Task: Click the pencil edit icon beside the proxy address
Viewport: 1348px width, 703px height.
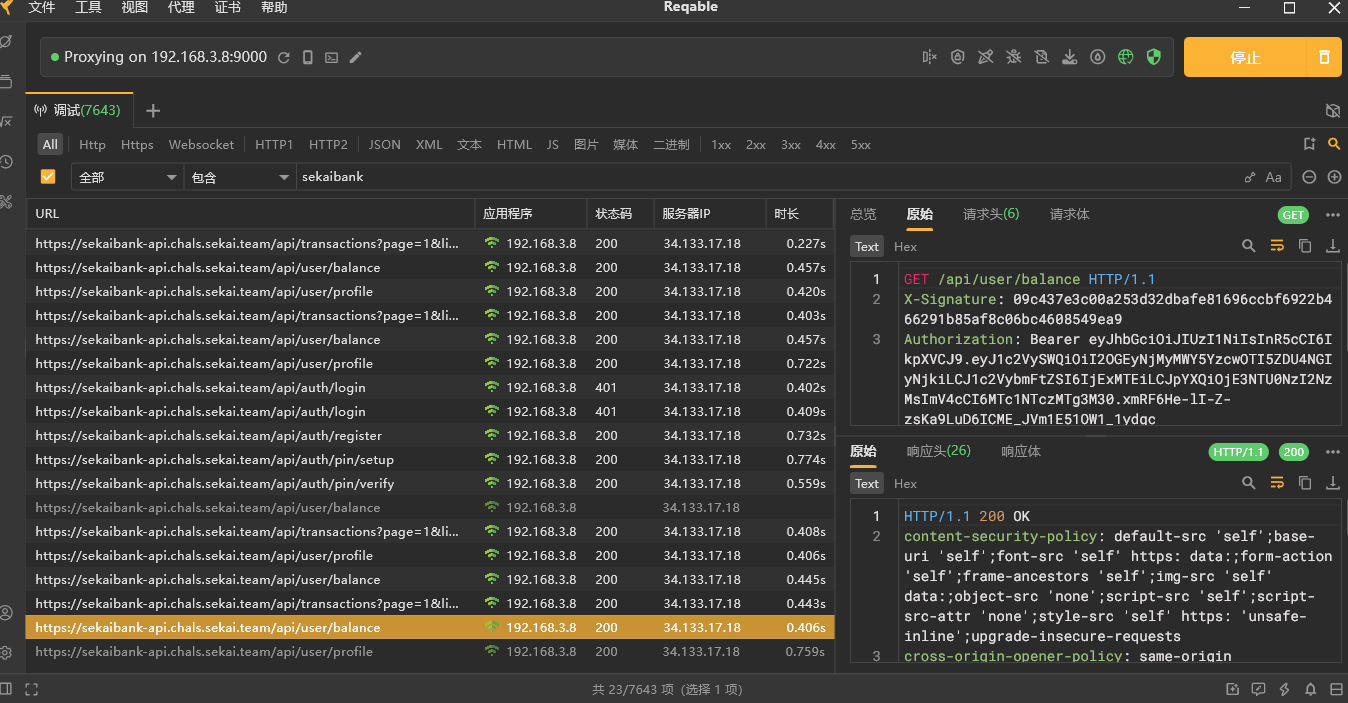Action: point(355,58)
